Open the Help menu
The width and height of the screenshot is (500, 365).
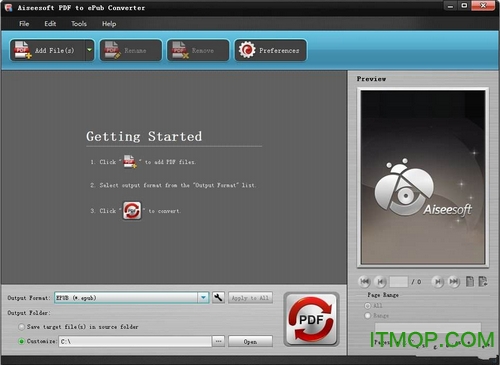tap(109, 24)
